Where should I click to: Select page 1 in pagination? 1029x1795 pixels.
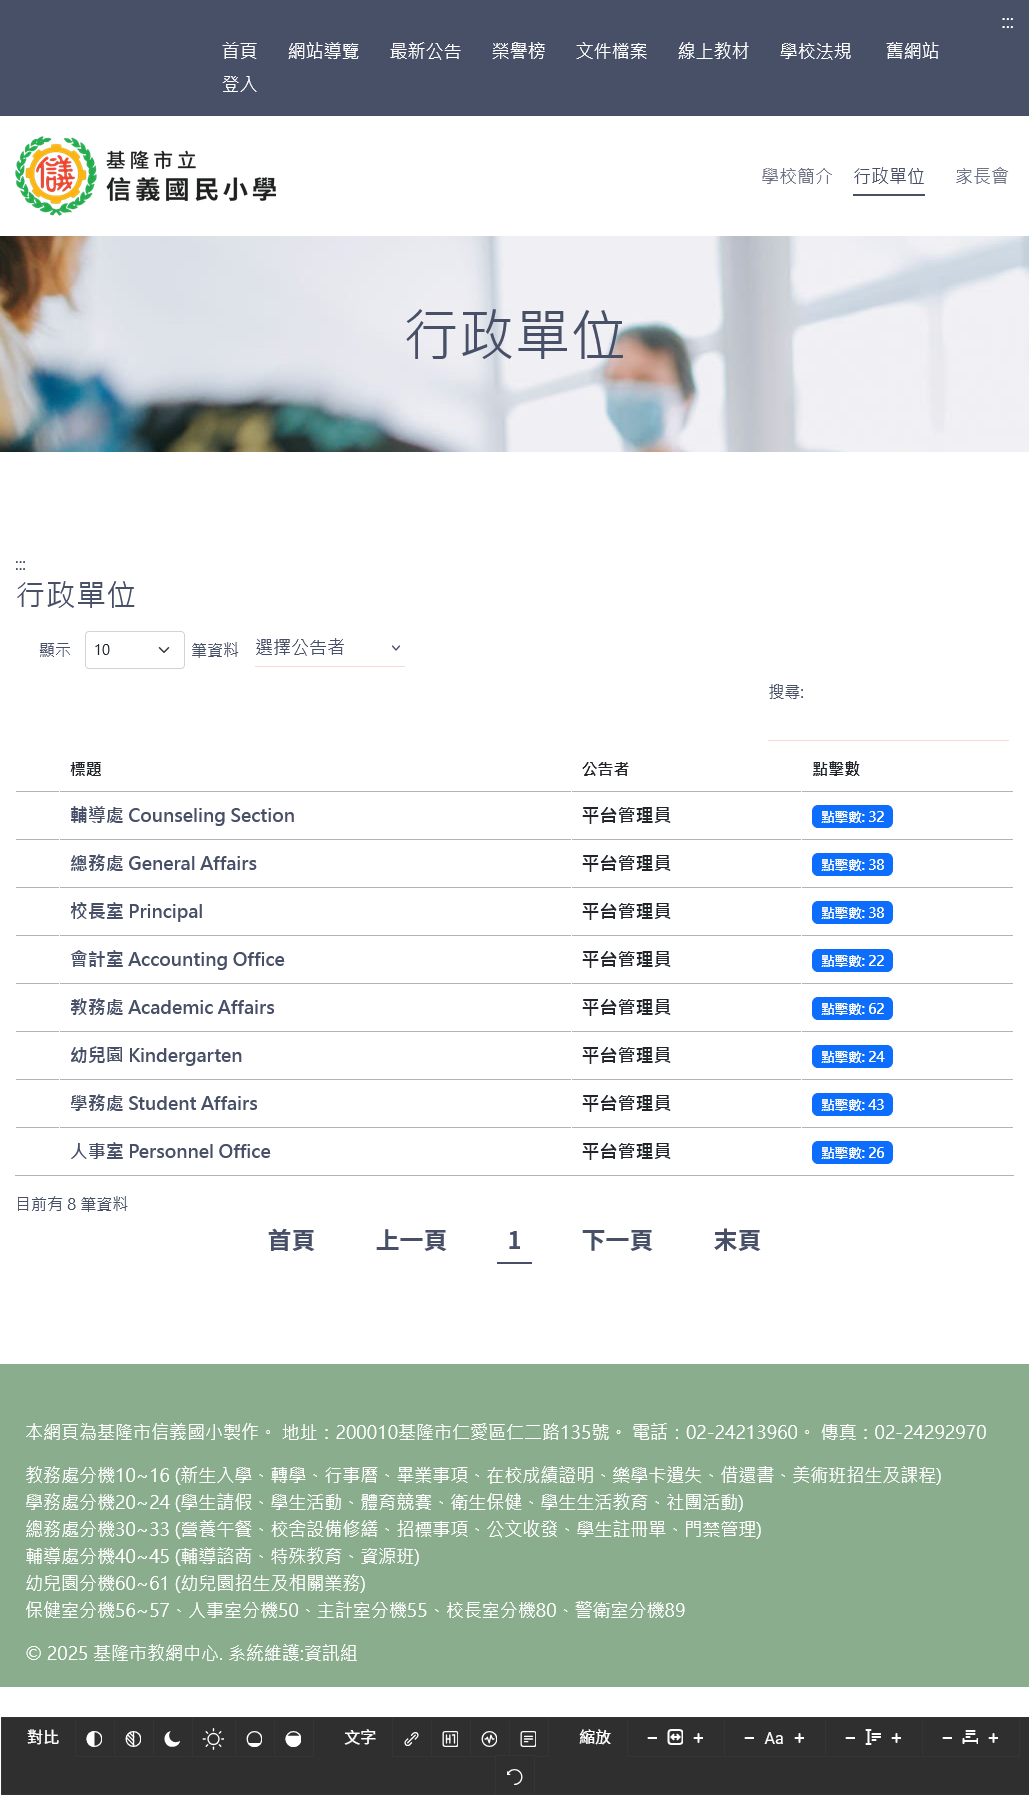[514, 1241]
